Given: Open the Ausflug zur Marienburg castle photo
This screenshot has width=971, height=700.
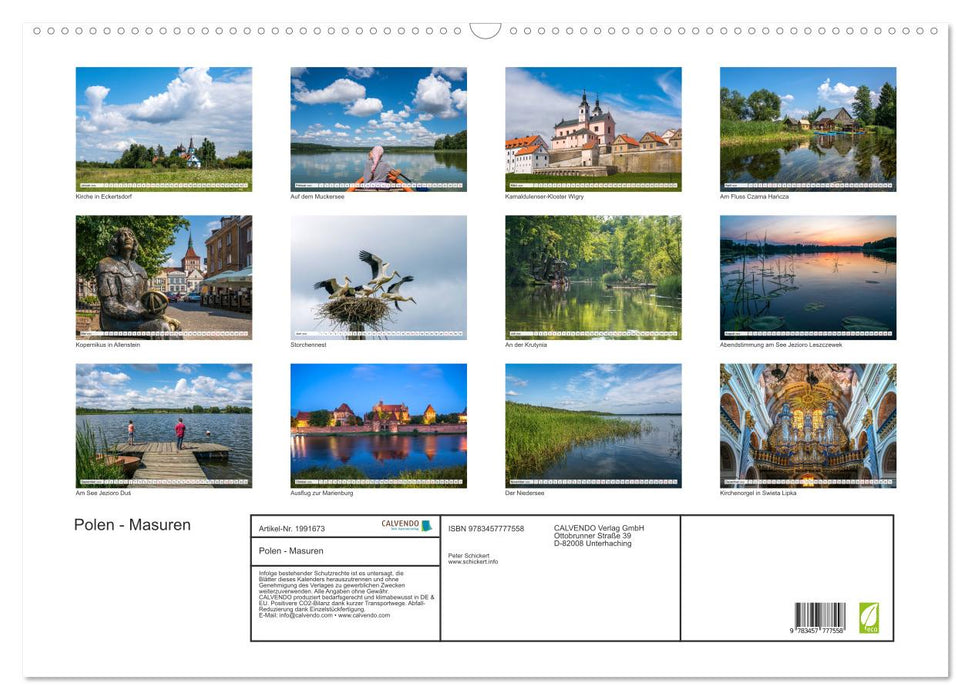Looking at the screenshot, I should tap(378, 423).
